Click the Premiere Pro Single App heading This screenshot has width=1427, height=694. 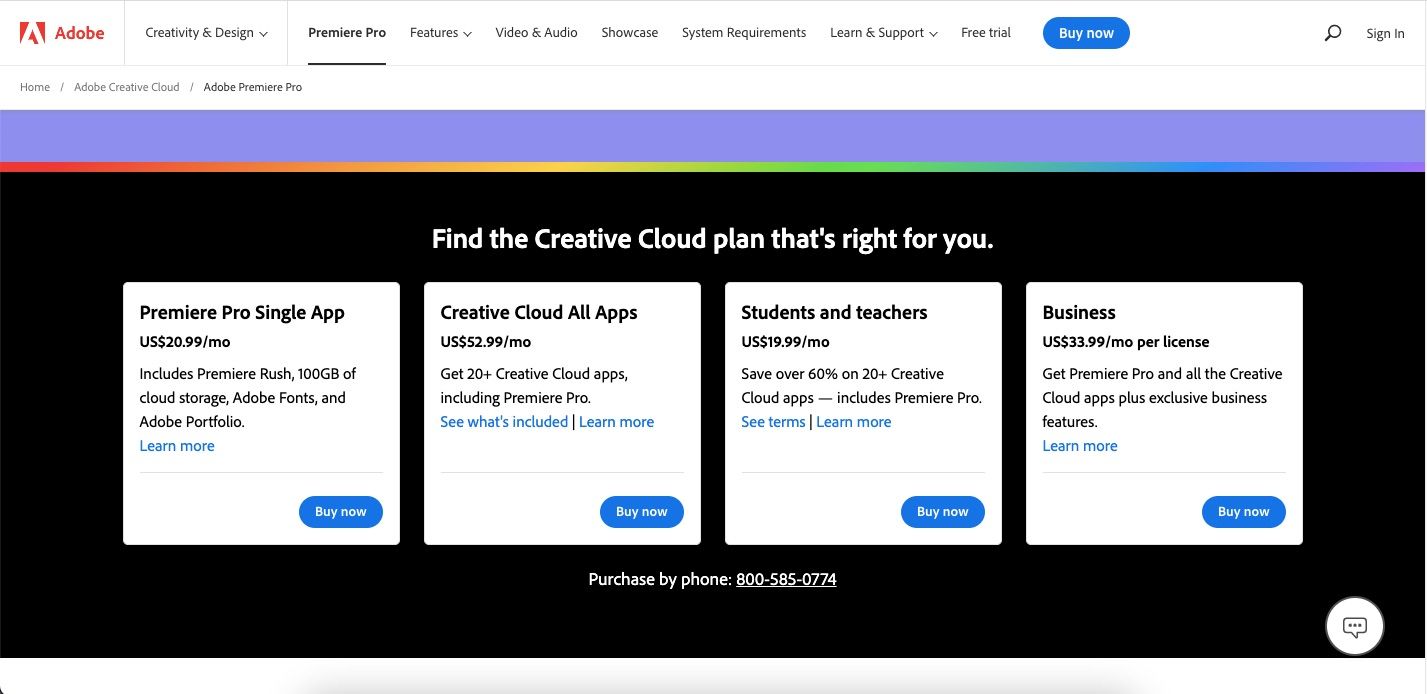[x=242, y=313]
